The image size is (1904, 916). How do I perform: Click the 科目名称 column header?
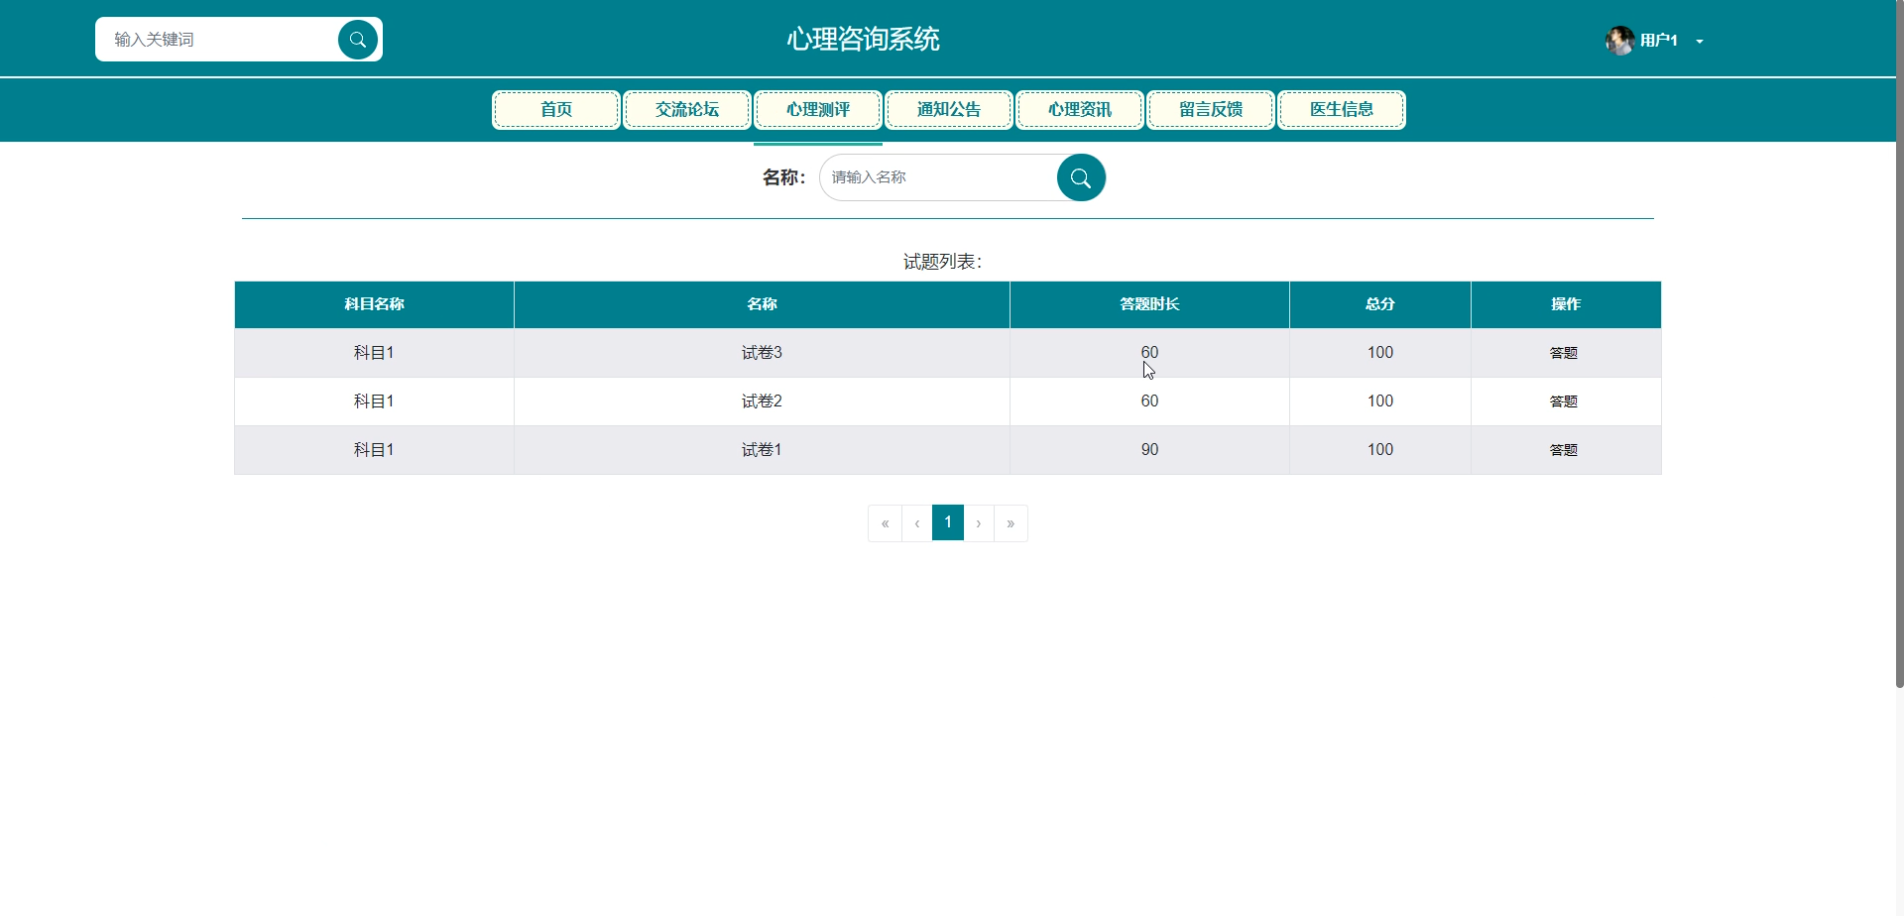(x=374, y=304)
